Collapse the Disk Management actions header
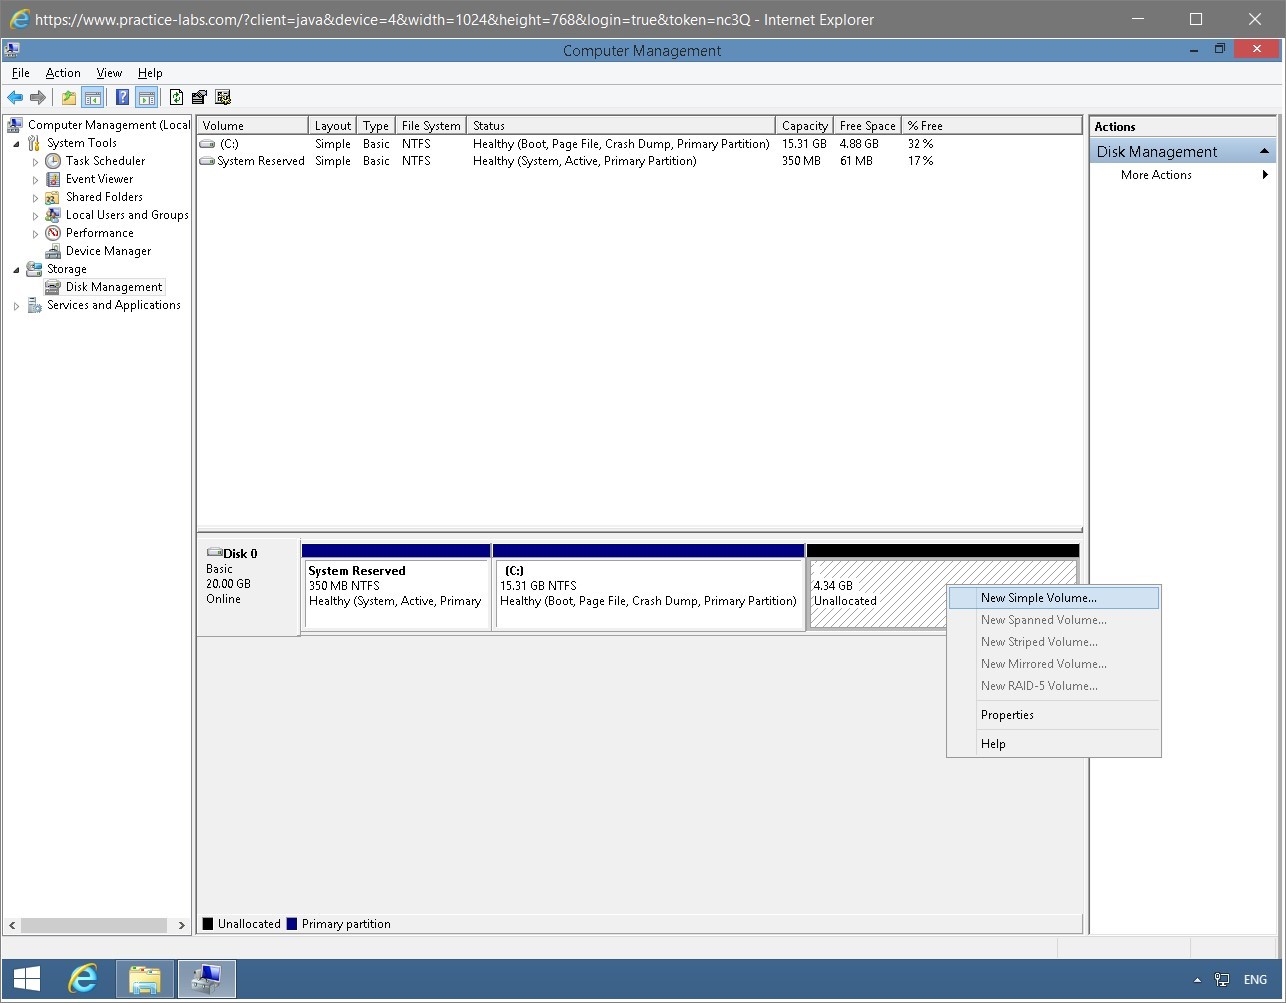Viewport: 1286px width, 1003px height. [1263, 150]
